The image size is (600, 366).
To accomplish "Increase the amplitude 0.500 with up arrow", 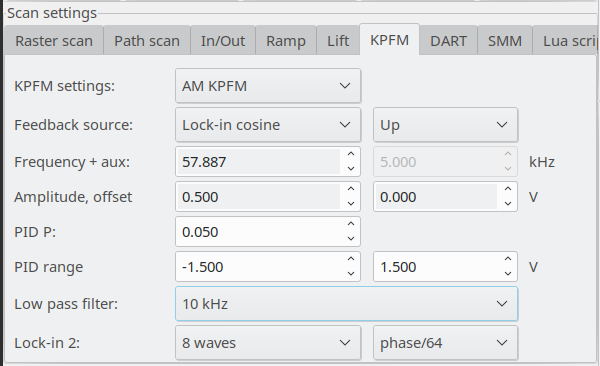I will pyautogui.click(x=351, y=189).
